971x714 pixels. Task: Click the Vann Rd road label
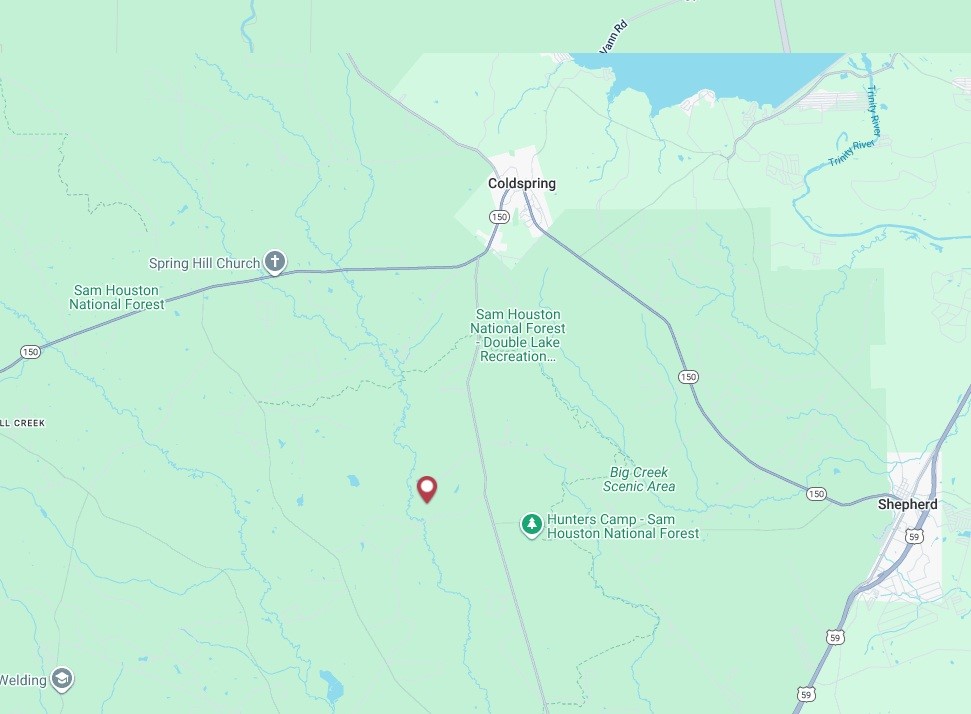(x=614, y=36)
